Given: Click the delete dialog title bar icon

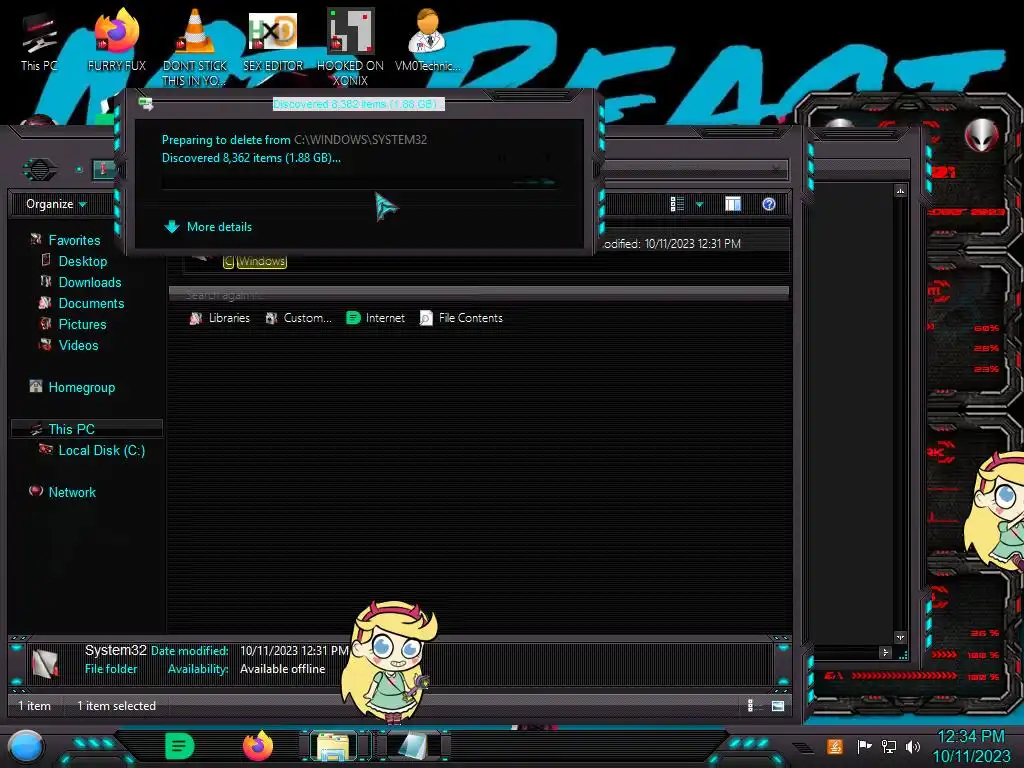Looking at the screenshot, I should (x=146, y=103).
